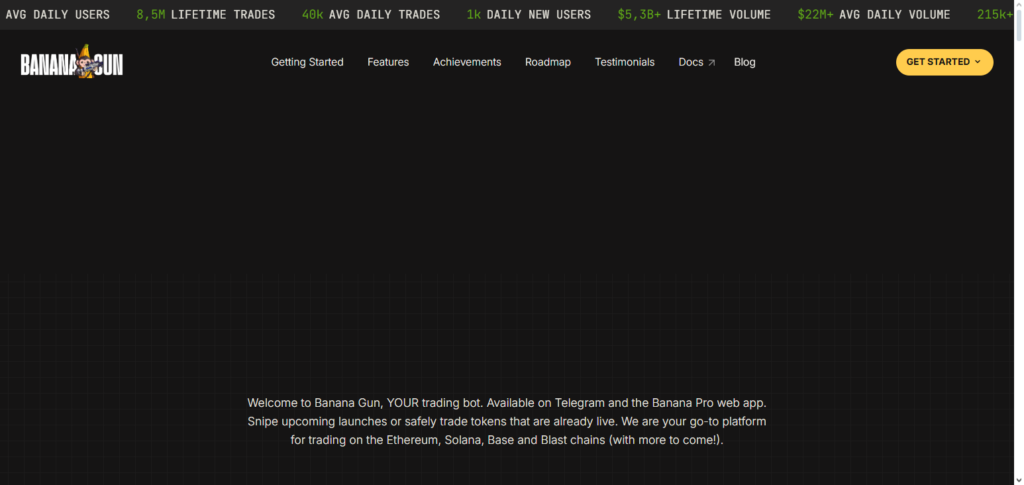Jump to the Roadmap section
The width and height of the screenshot is (1024, 485).
point(548,62)
